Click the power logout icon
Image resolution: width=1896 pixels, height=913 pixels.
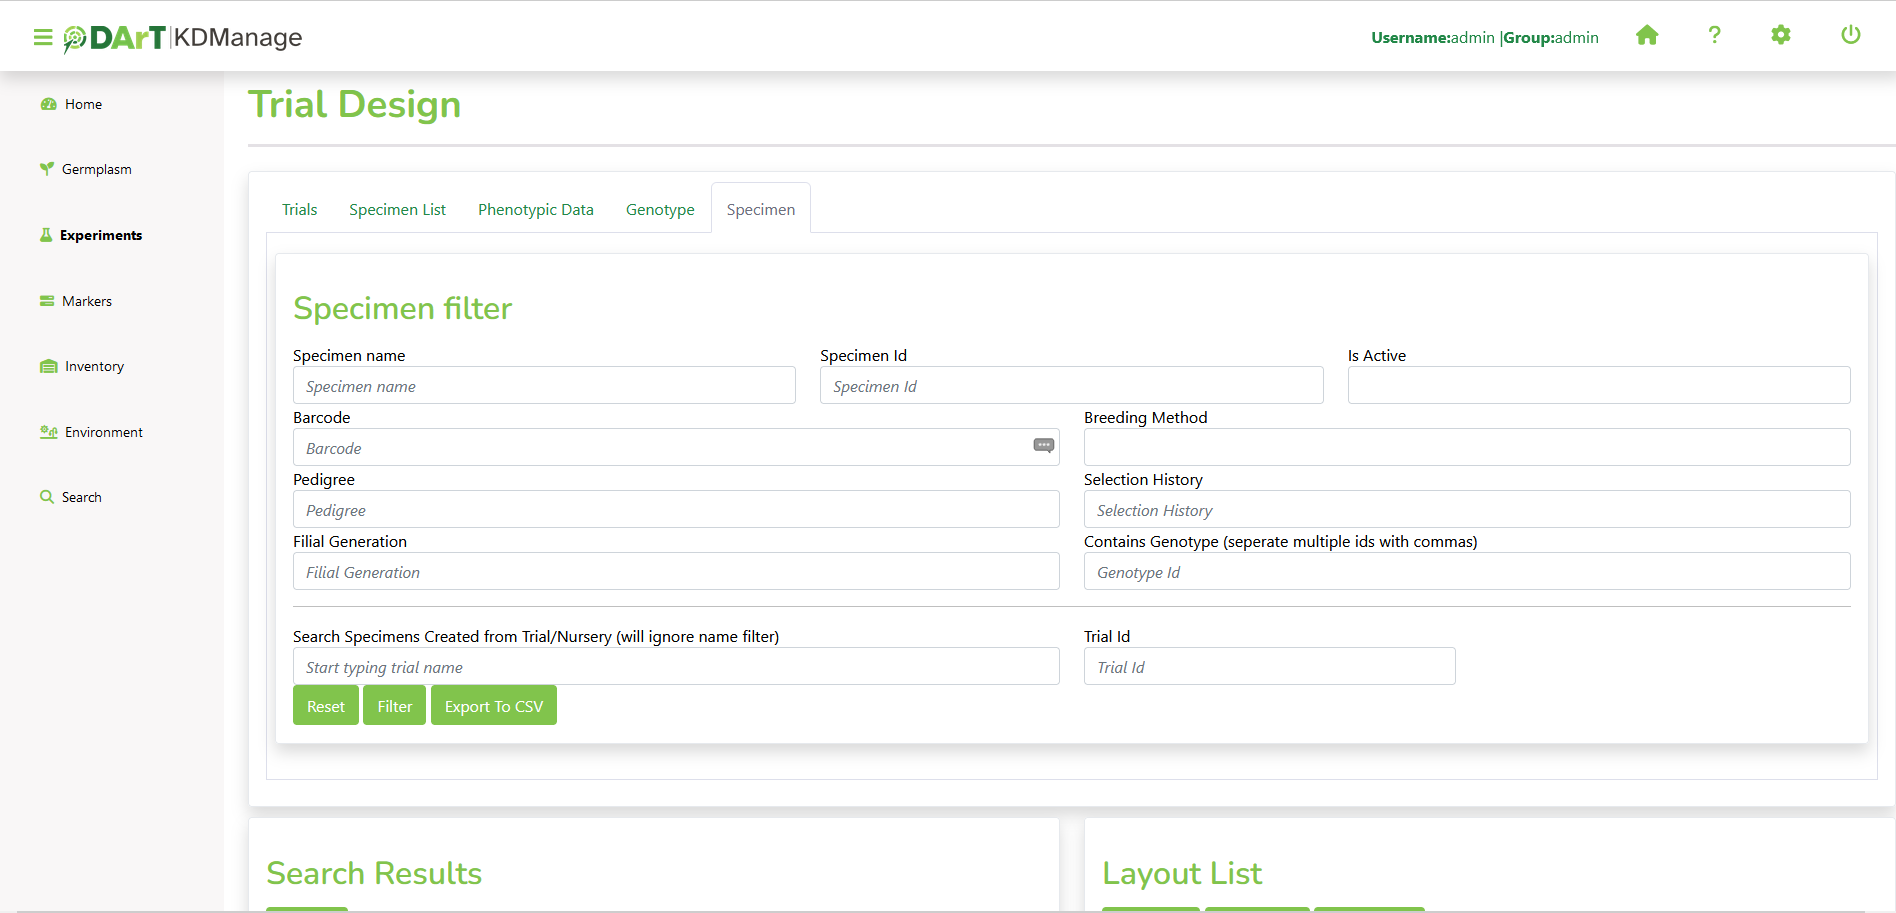pyautogui.click(x=1850, y=36)
